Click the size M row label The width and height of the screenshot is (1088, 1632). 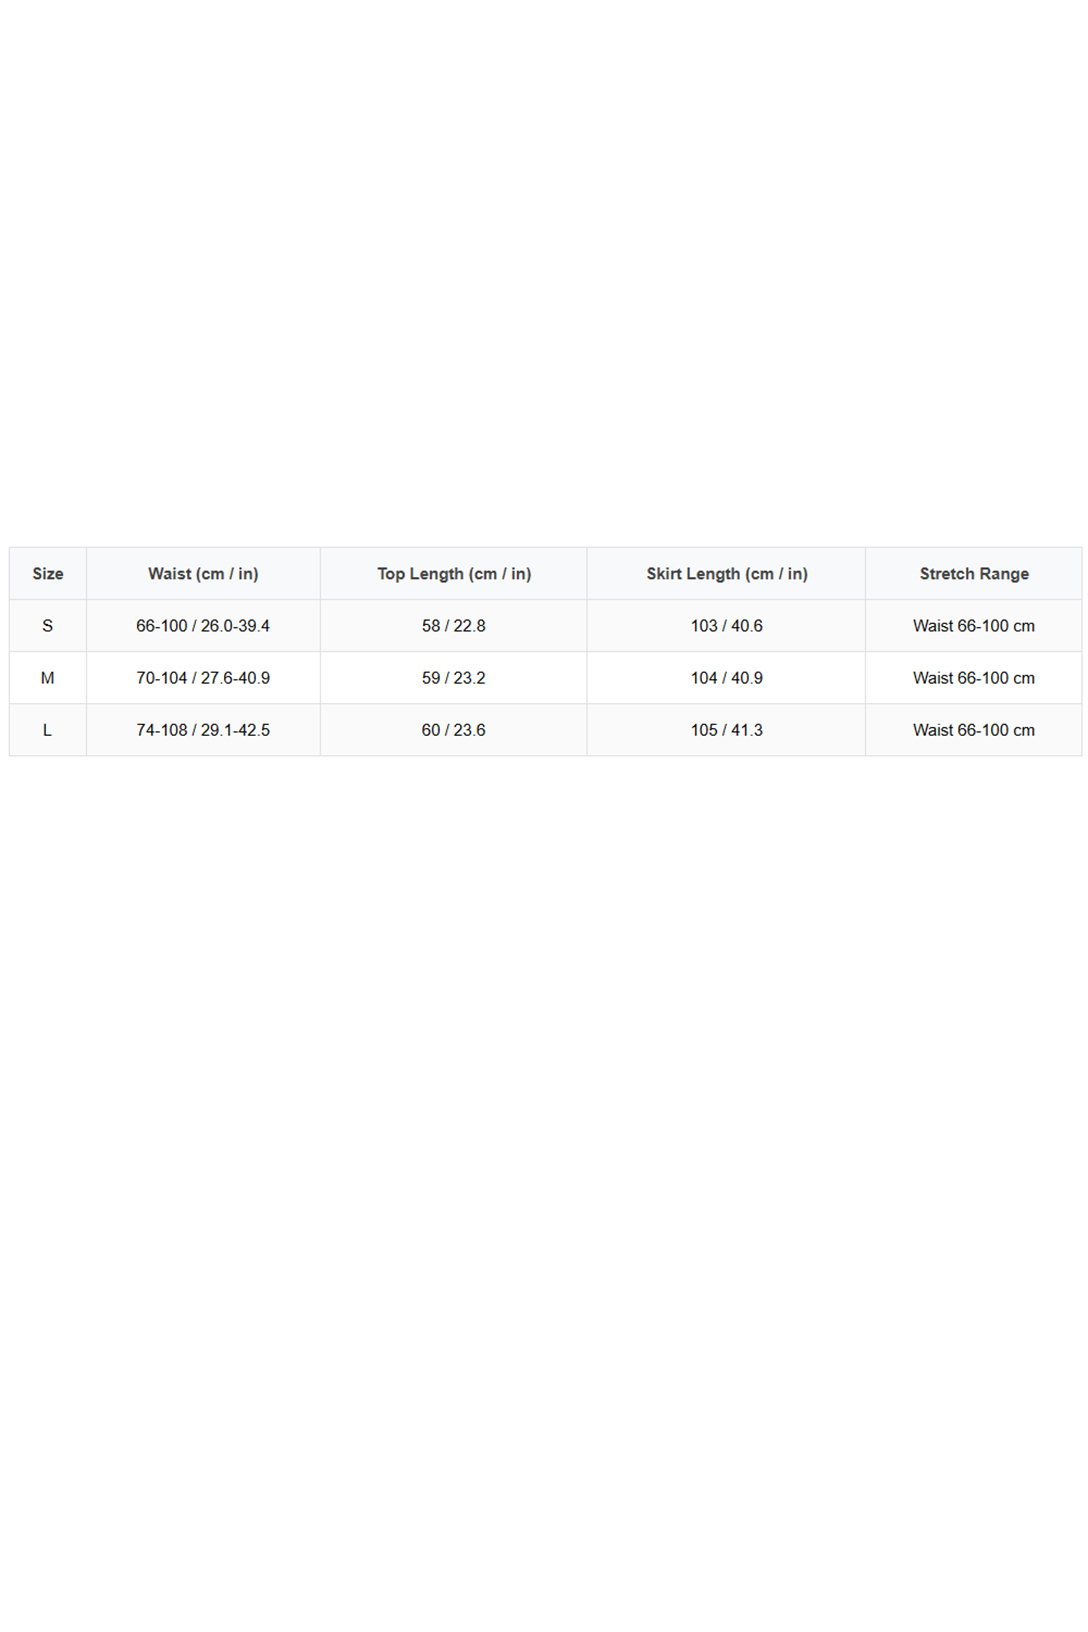pyautogui.click(x=48, y=677)
